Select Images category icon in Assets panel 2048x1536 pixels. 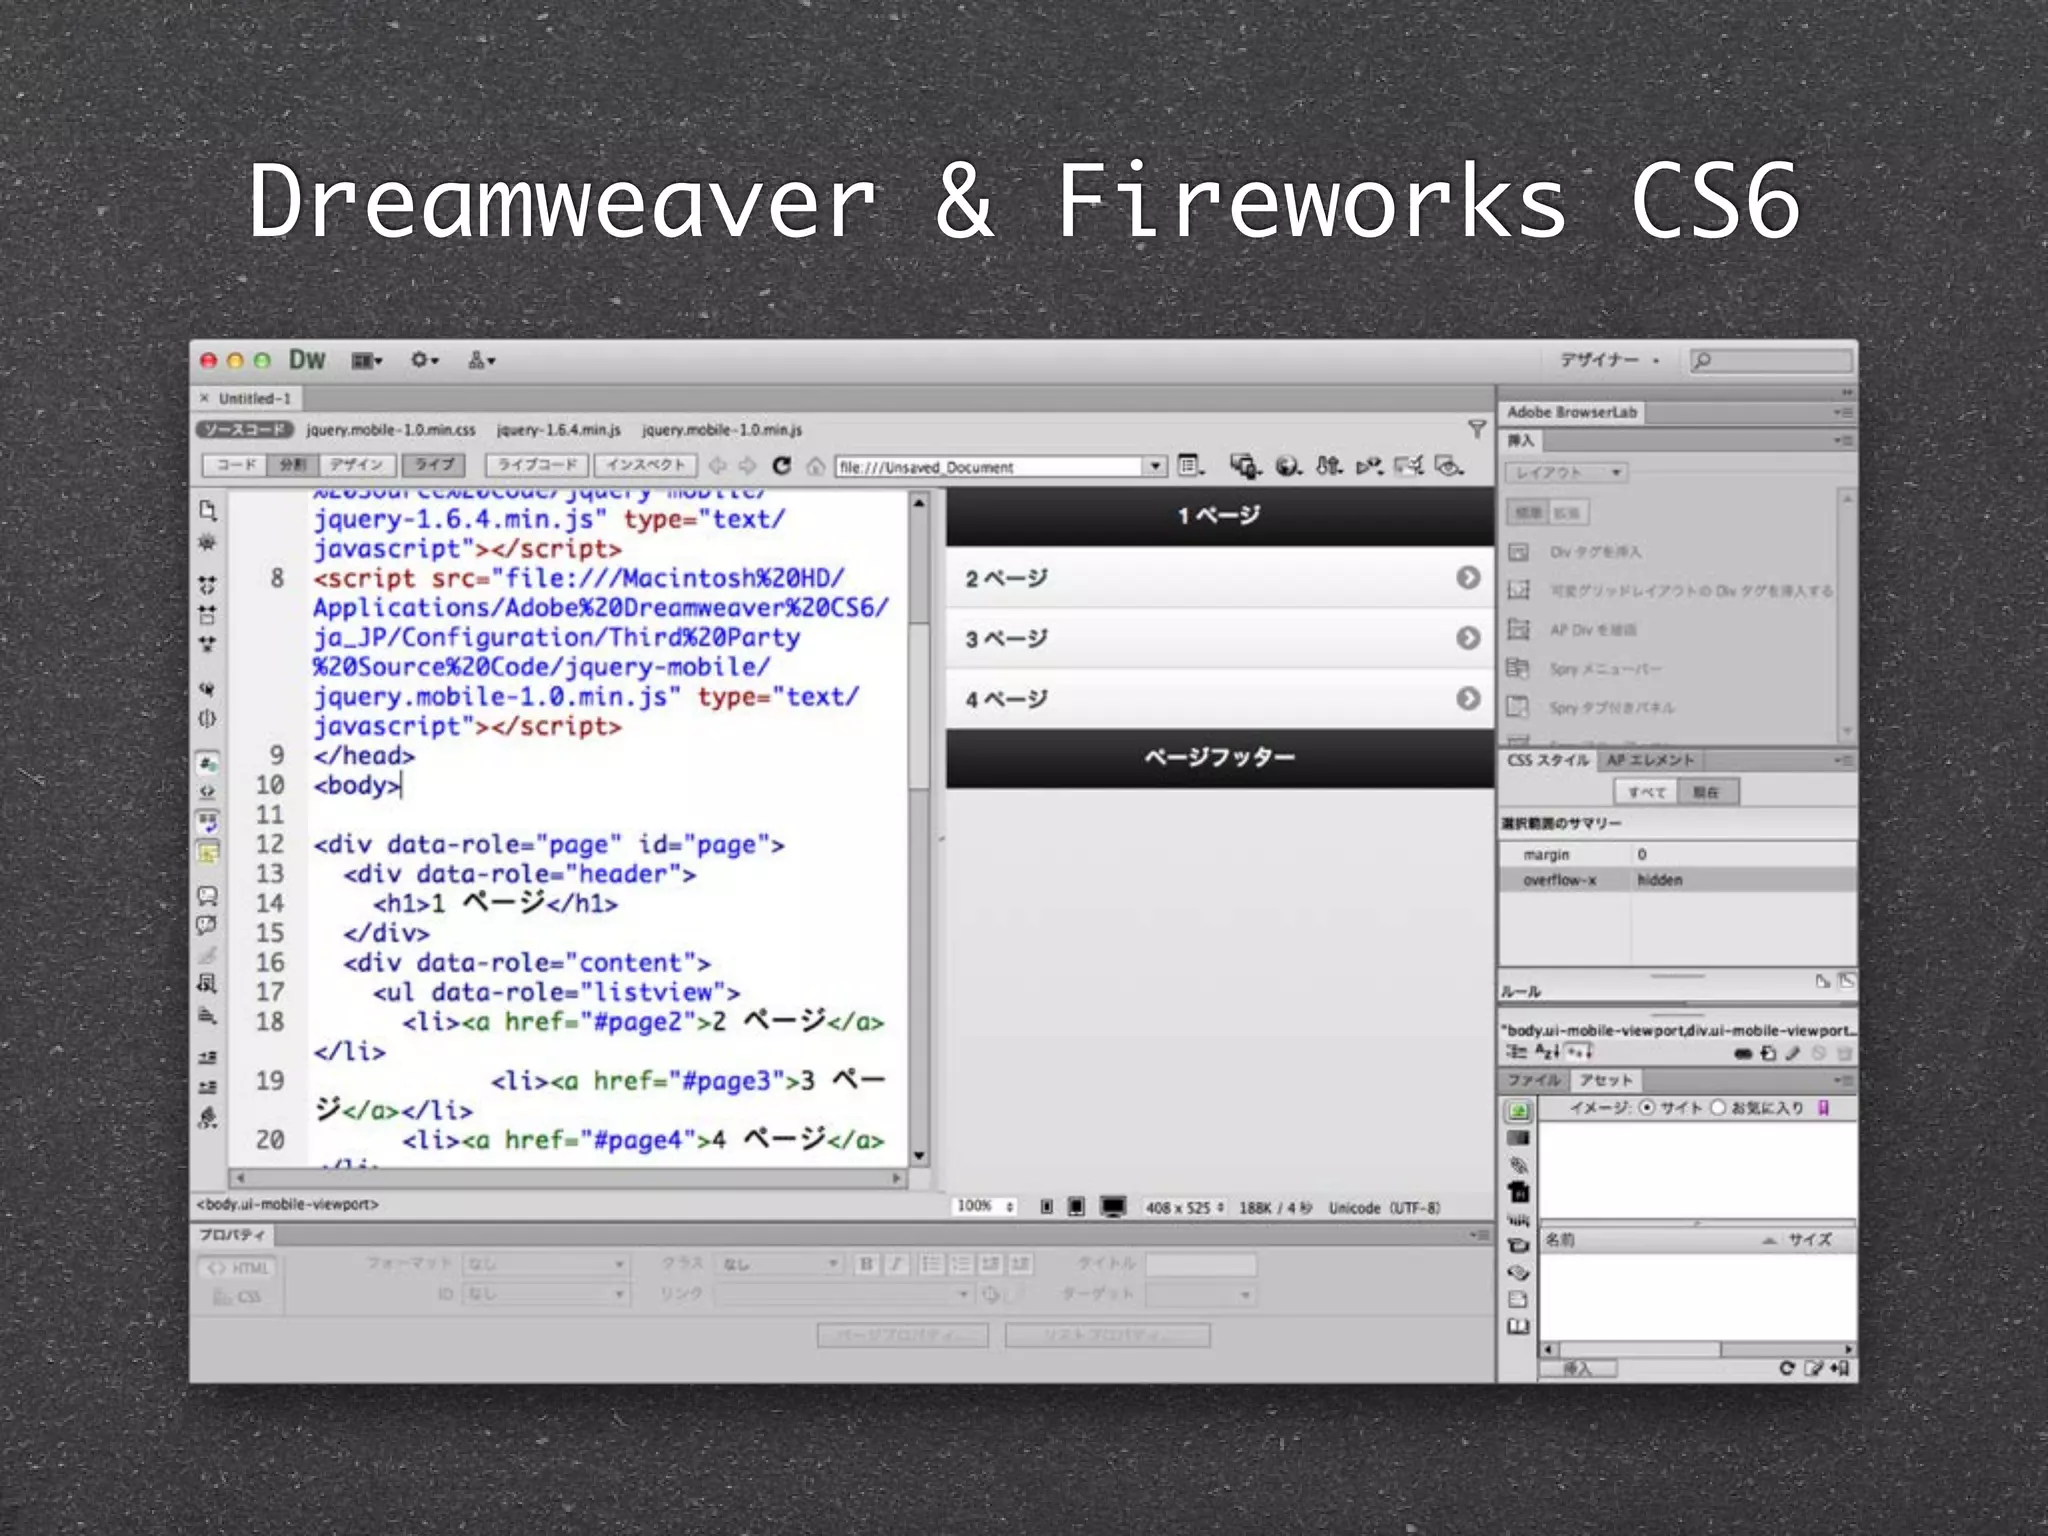(x=1518, y=1111)
